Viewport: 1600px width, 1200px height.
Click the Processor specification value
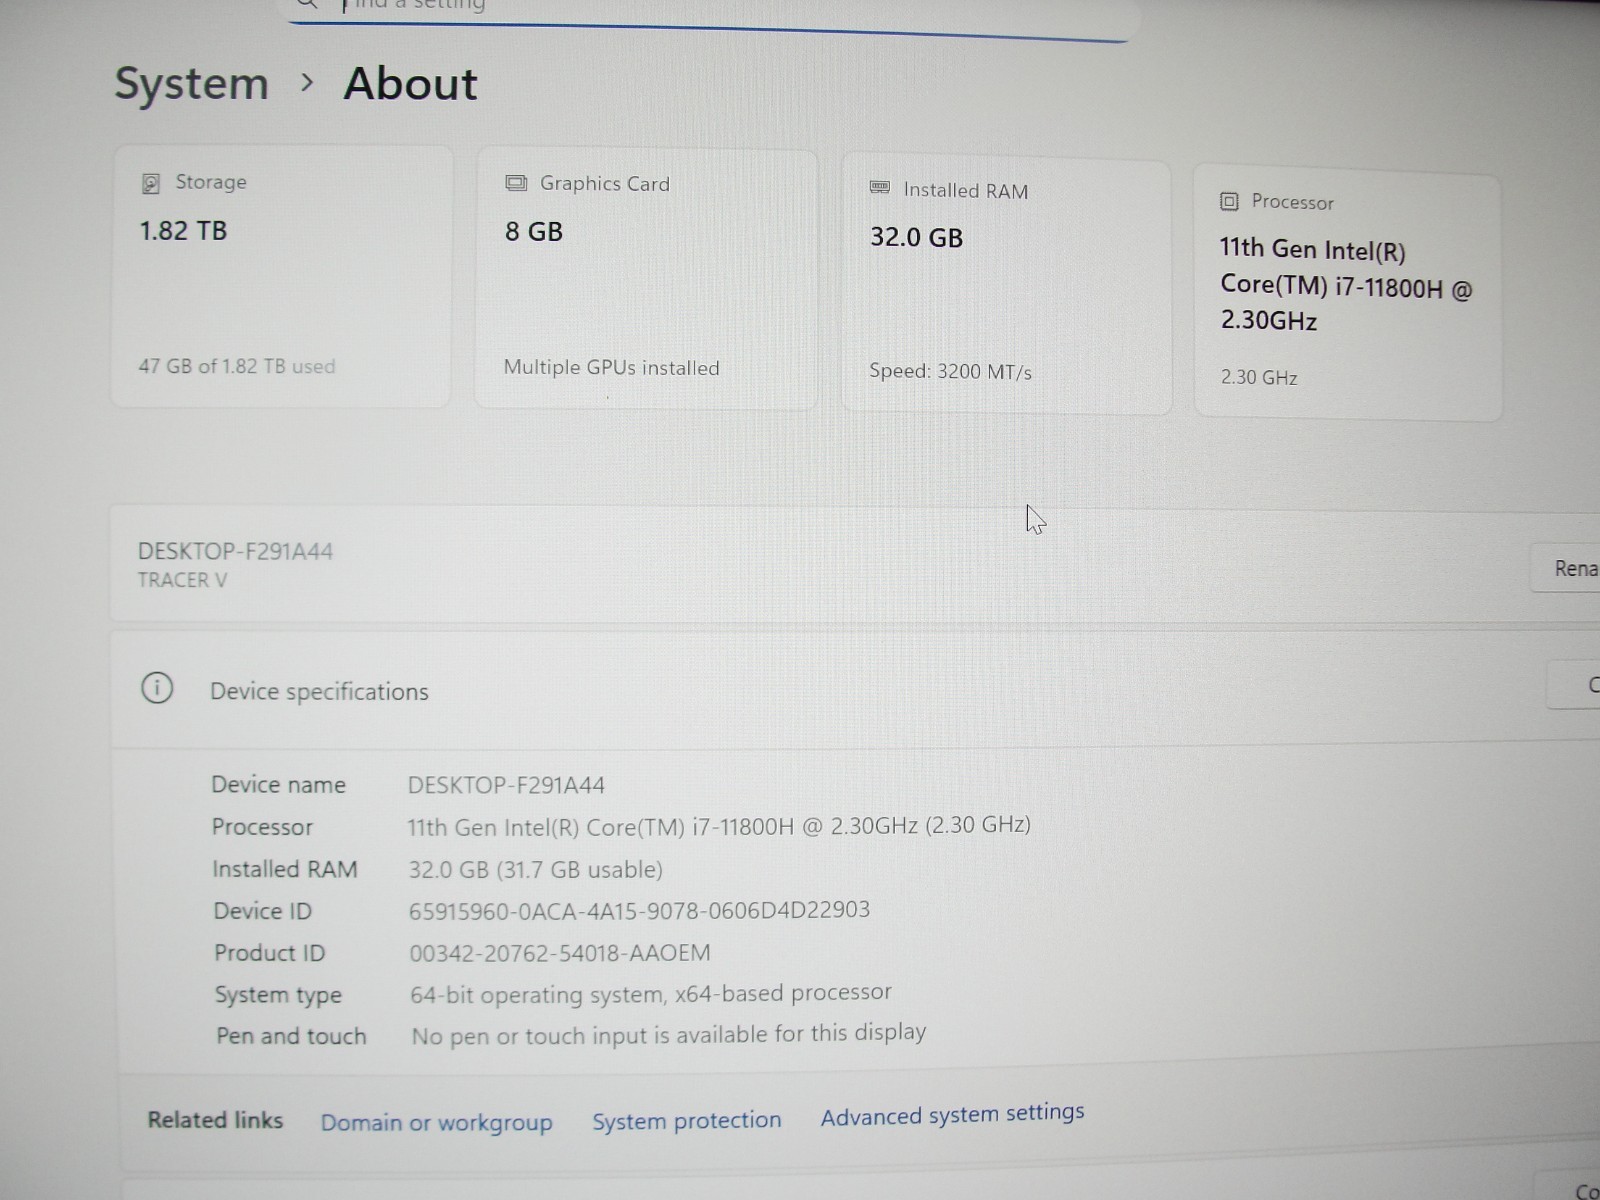tap(719, 826)
